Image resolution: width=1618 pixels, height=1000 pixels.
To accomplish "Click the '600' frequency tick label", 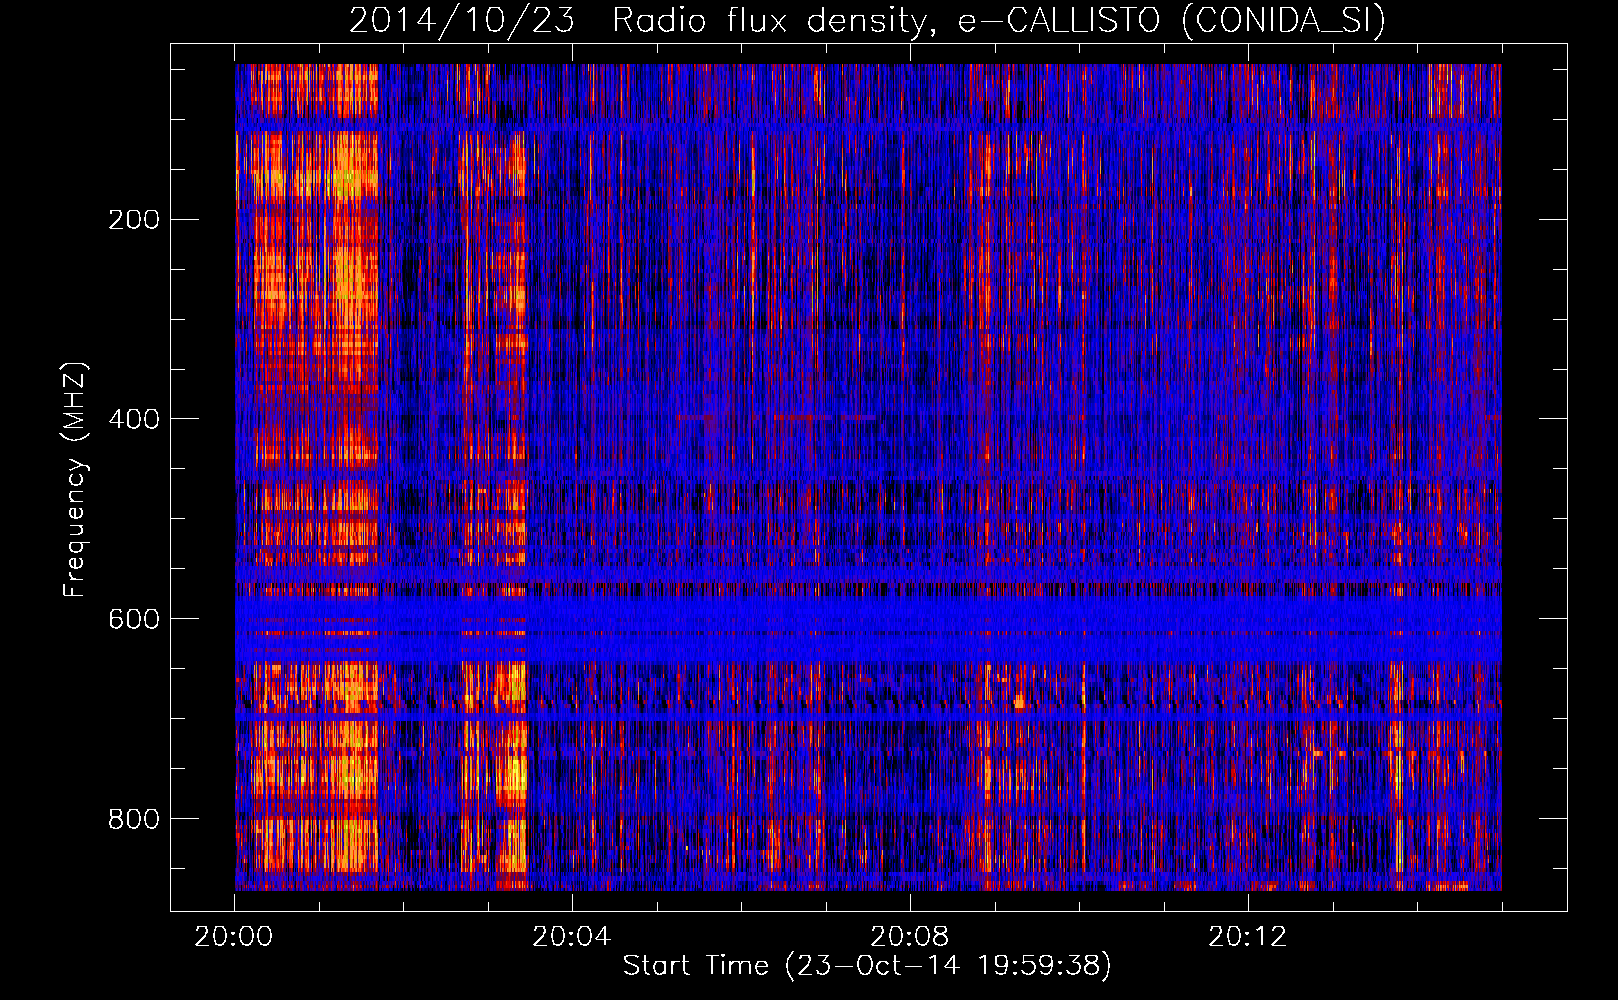I will point(134,619).
